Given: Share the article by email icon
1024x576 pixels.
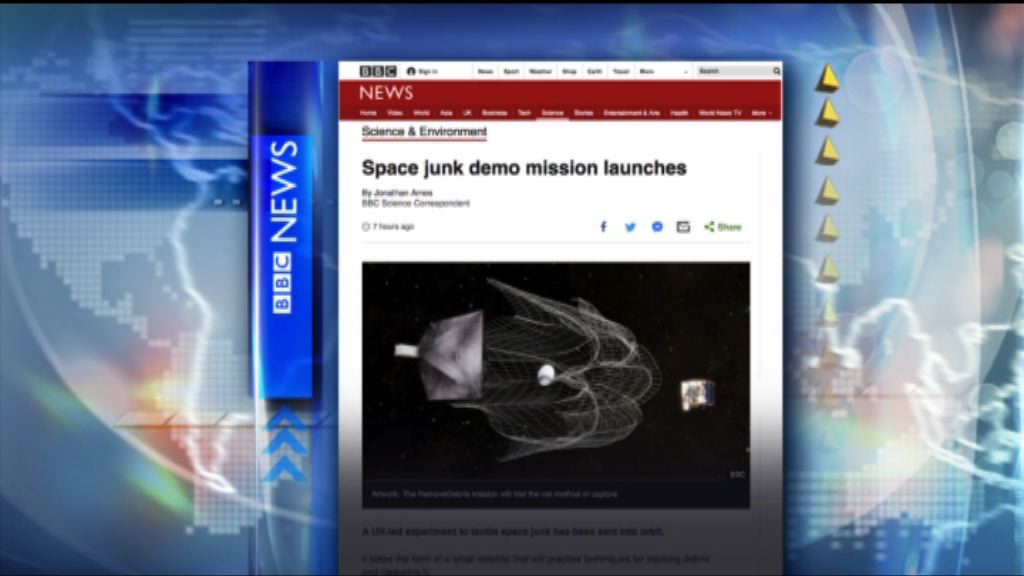Looking at the screenshot, I should [x=683, y=227].
